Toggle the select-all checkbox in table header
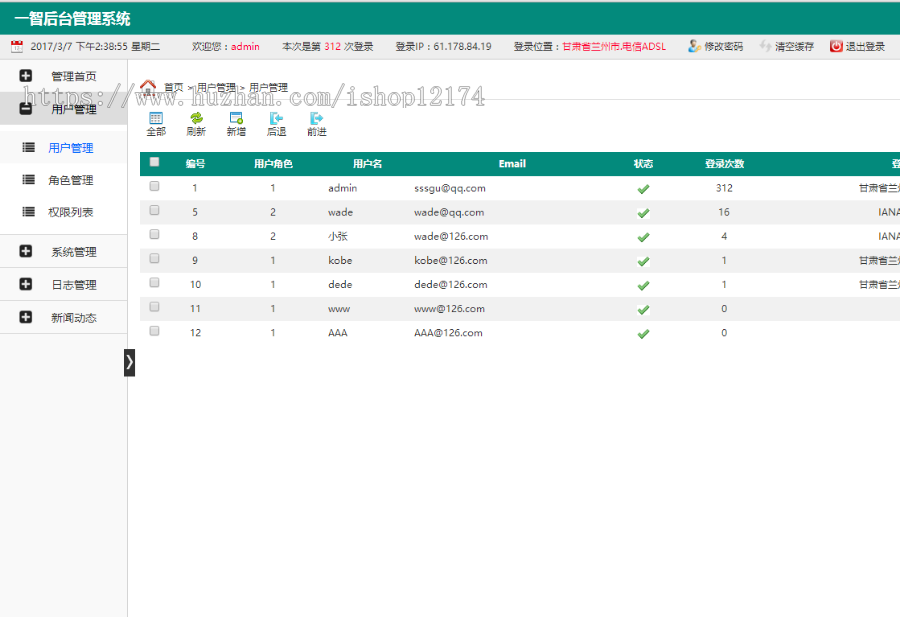 point(153,161)
